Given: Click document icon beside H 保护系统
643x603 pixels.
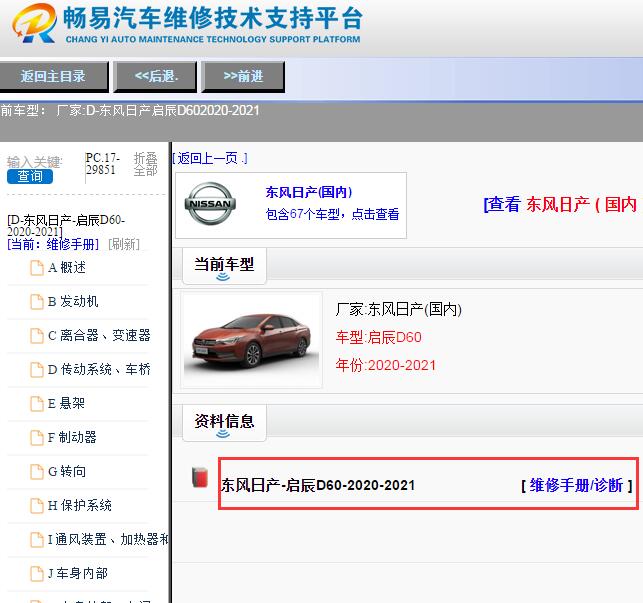Looking at the screenshot, I should click(37, 506).
